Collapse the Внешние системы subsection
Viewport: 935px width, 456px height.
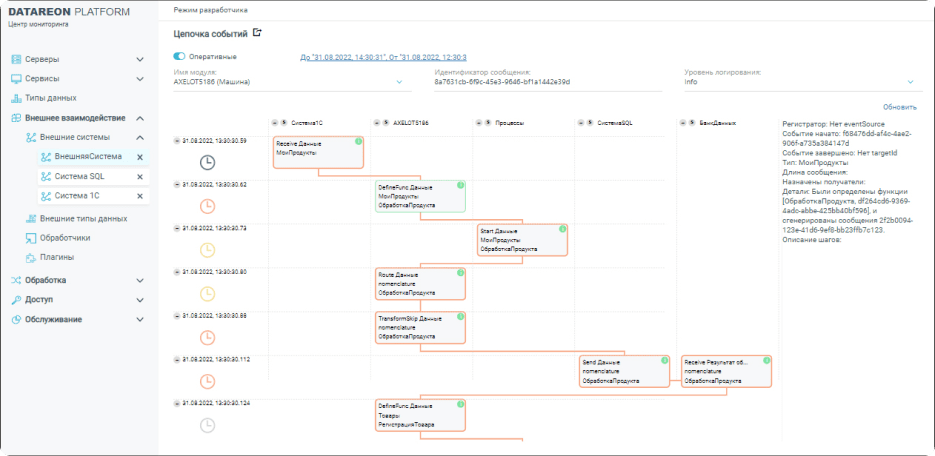tap(140, 138)
